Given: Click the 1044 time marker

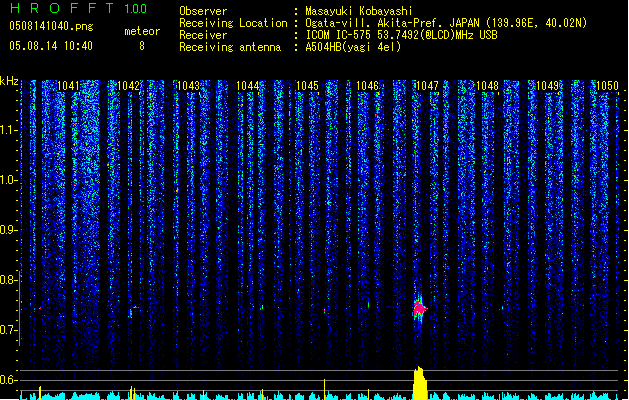Looking at the screenshot, I should tap(248, 86).
